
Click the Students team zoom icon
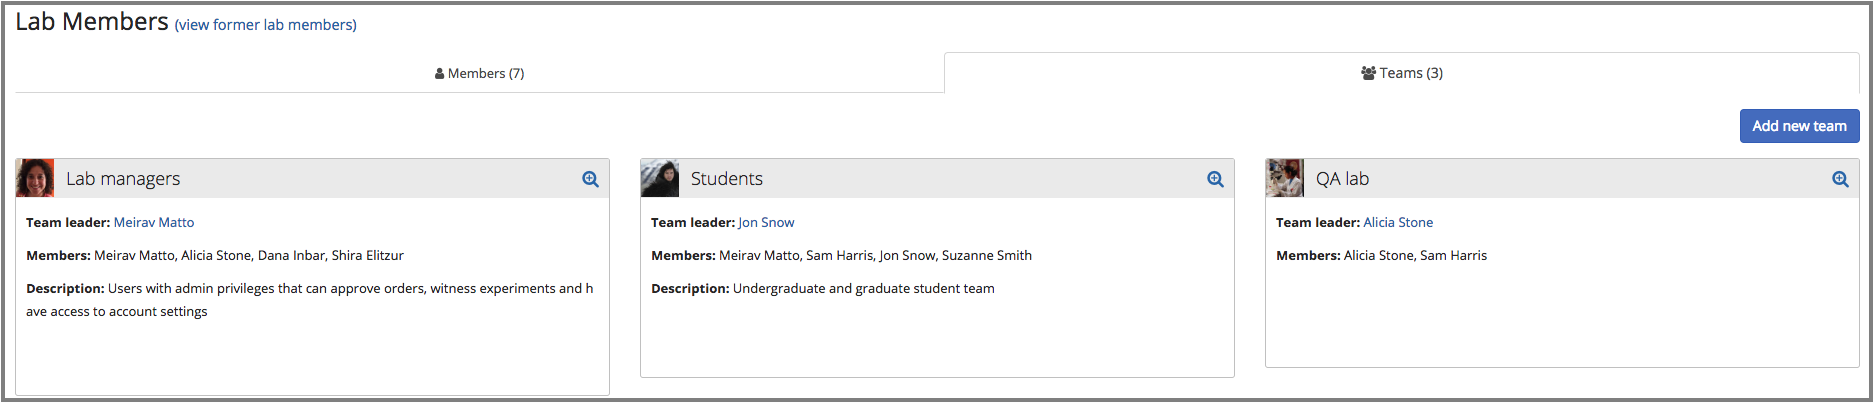(x=1216, y=179)
